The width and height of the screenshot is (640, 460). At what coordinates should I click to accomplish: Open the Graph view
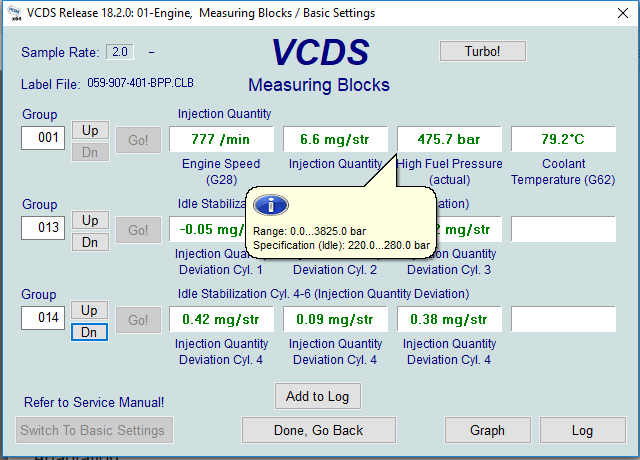coord(487,431)
